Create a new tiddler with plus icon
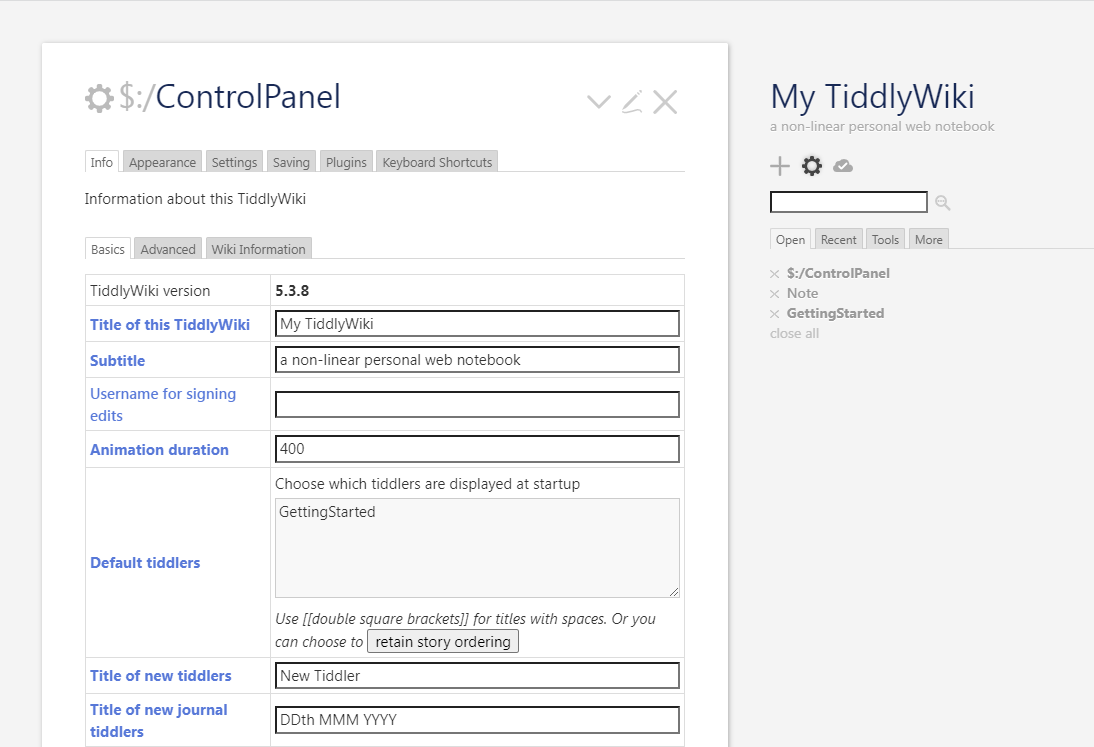This screenshot has width=1094, height=747. [x=780, y=166]
